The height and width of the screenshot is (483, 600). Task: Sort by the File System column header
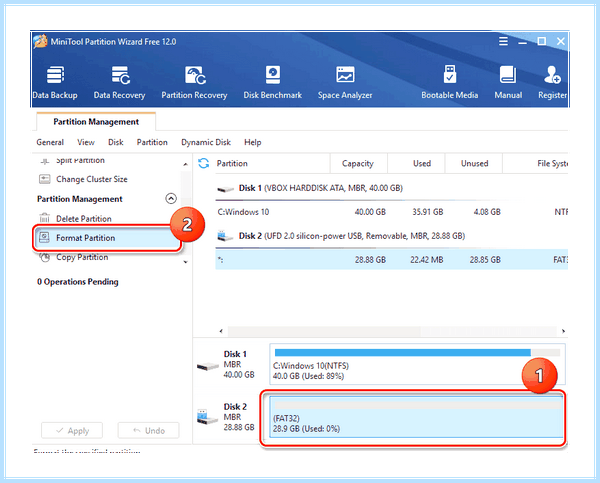536,163
